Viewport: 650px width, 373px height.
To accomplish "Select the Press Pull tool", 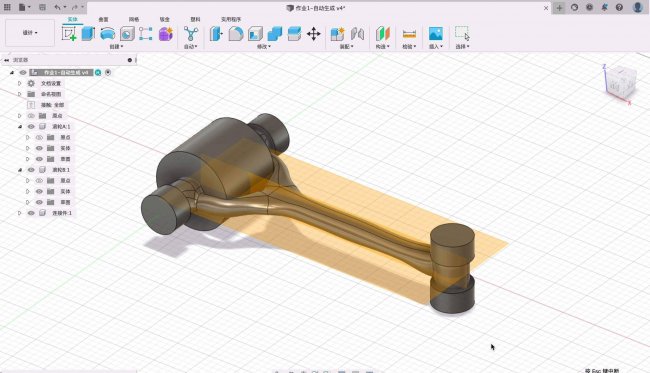I will tap(216, 34).
